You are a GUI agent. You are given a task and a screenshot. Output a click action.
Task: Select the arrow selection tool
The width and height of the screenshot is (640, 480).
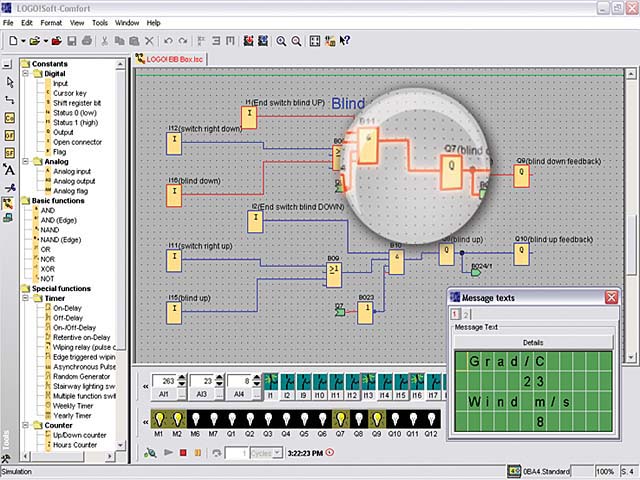pos(9,81)
